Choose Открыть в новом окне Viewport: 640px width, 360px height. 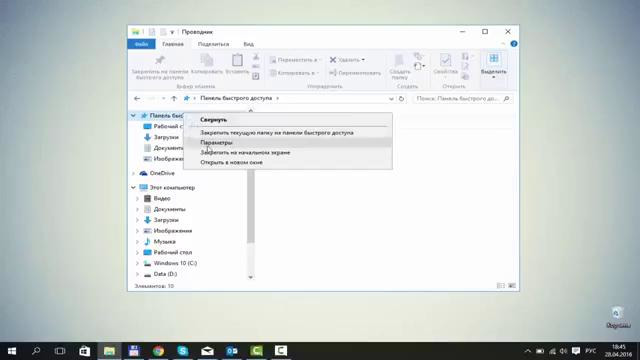pyautogui.click(x=231, y=162)
